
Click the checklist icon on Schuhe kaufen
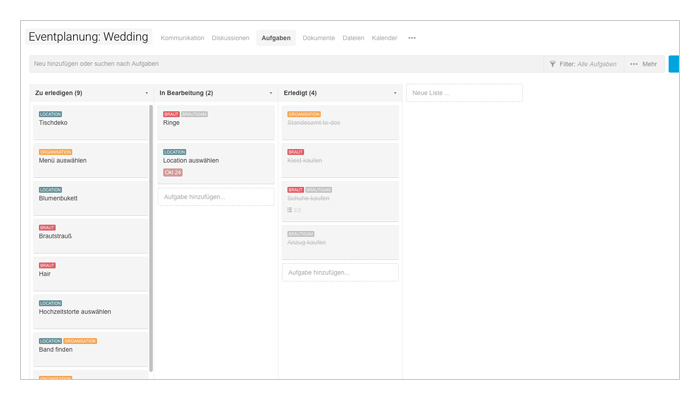tap(290, 210)
